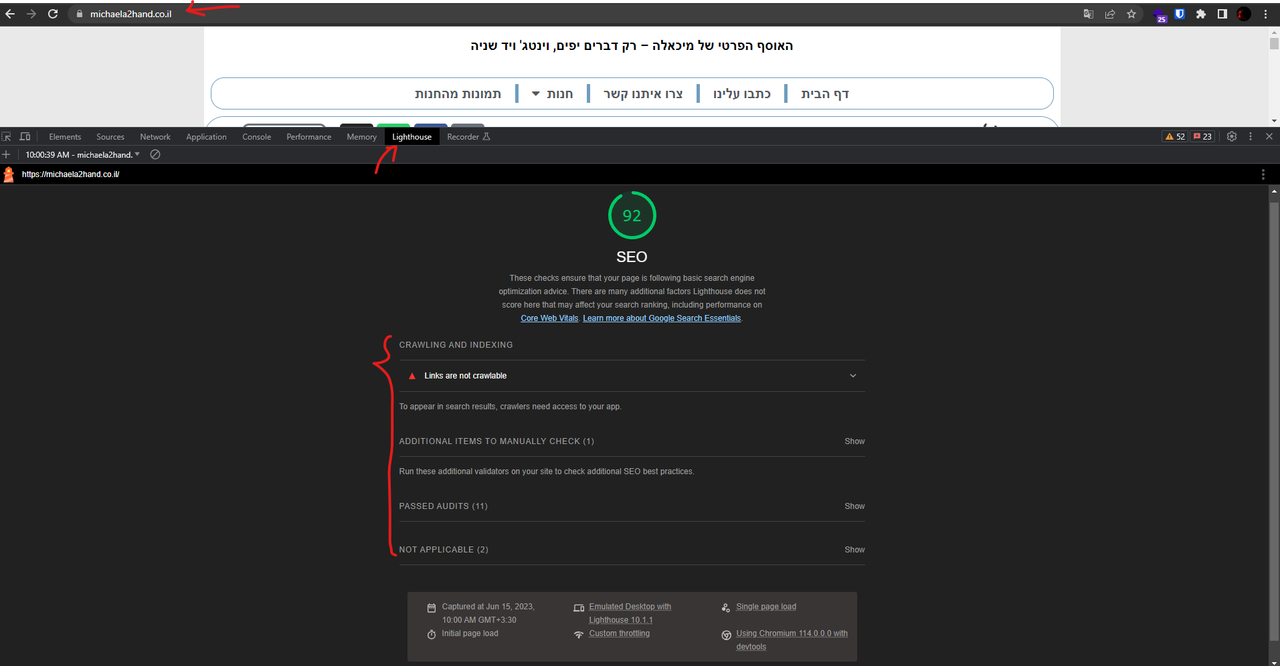Image resolution: width=1280 pixels, height=666 pixels.
Task: Open the DevTools customize three-dot menu
Action: coord(1250,137)
